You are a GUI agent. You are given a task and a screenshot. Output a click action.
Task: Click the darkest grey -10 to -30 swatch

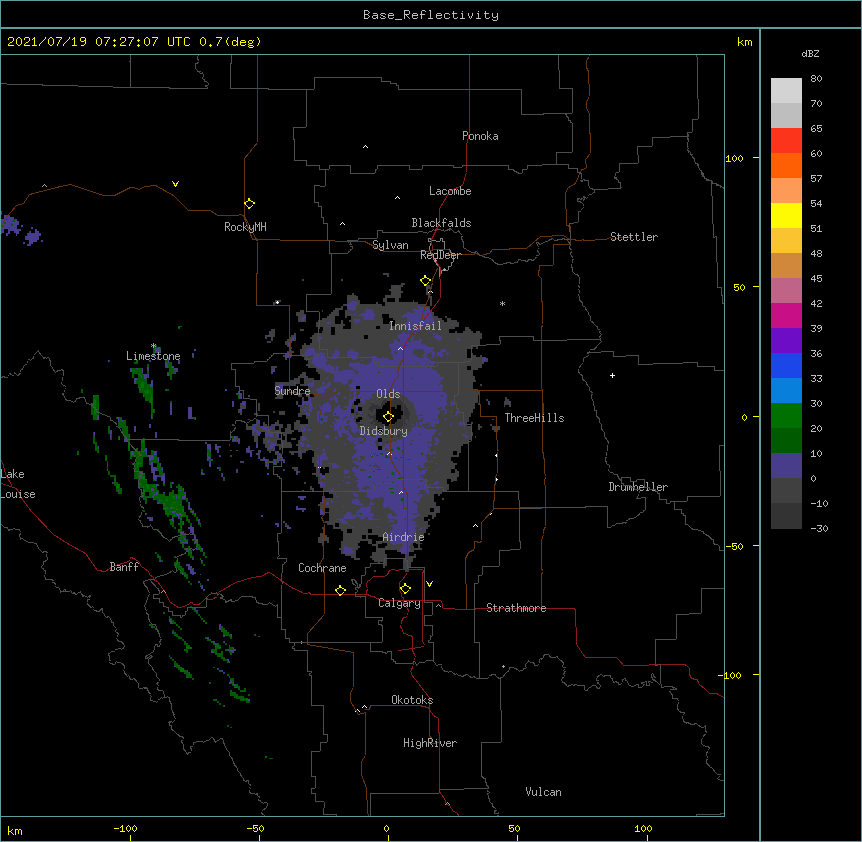[786, 516]
